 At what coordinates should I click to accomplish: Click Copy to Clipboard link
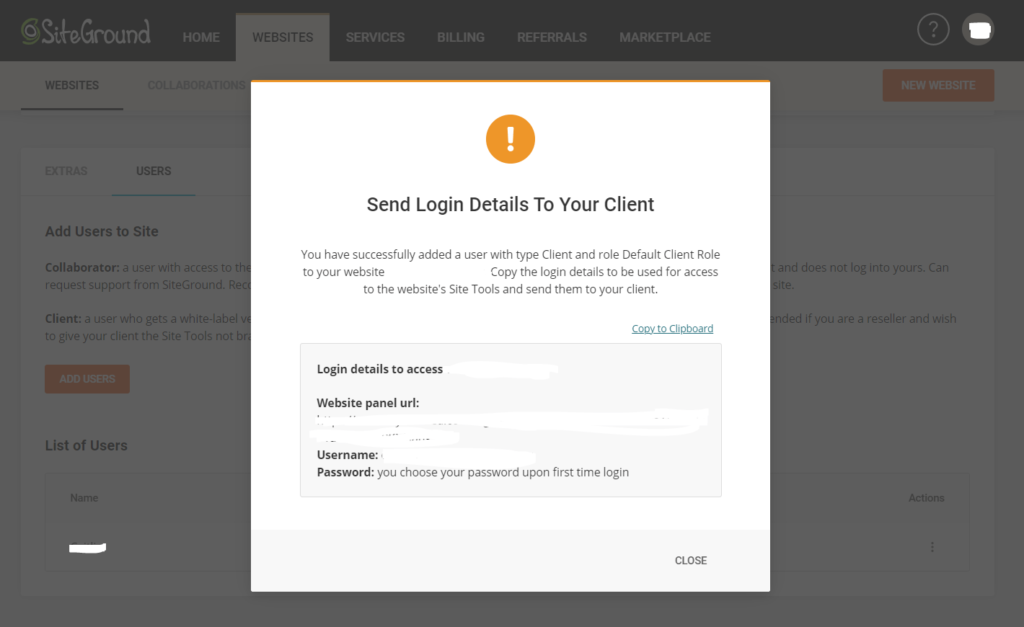point(672,329)
